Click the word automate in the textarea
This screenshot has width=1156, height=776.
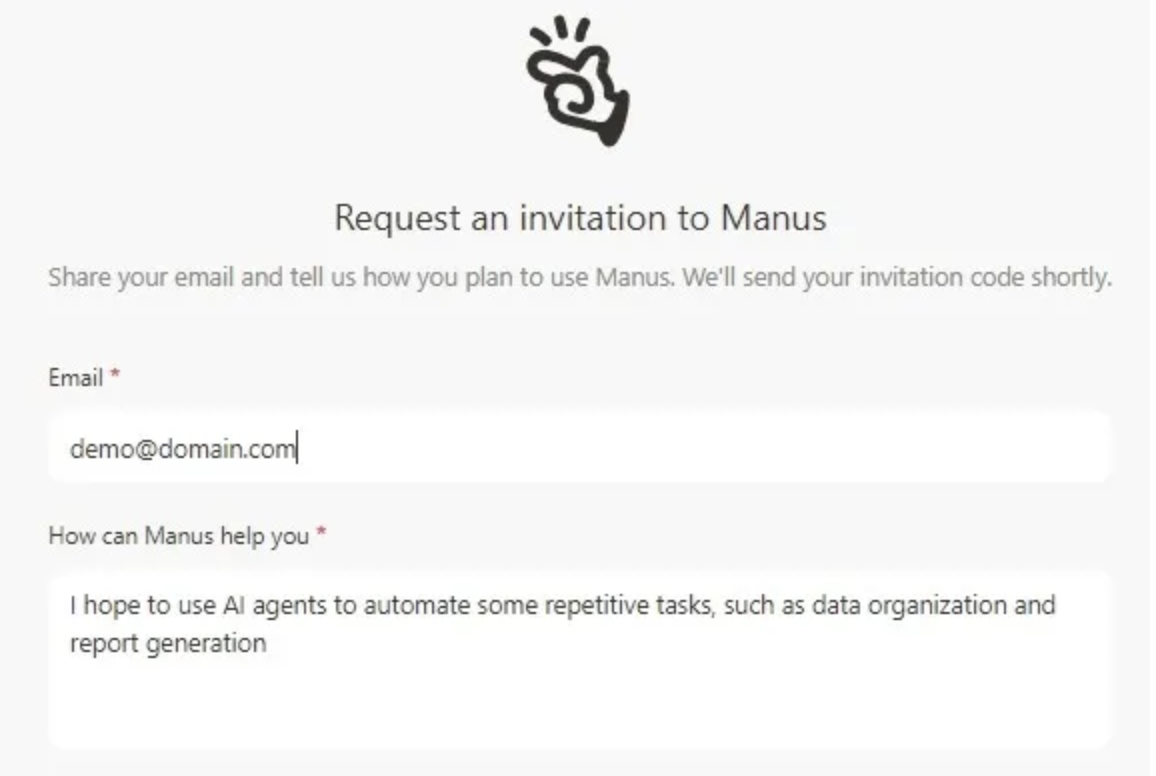[x=417, y=605]
